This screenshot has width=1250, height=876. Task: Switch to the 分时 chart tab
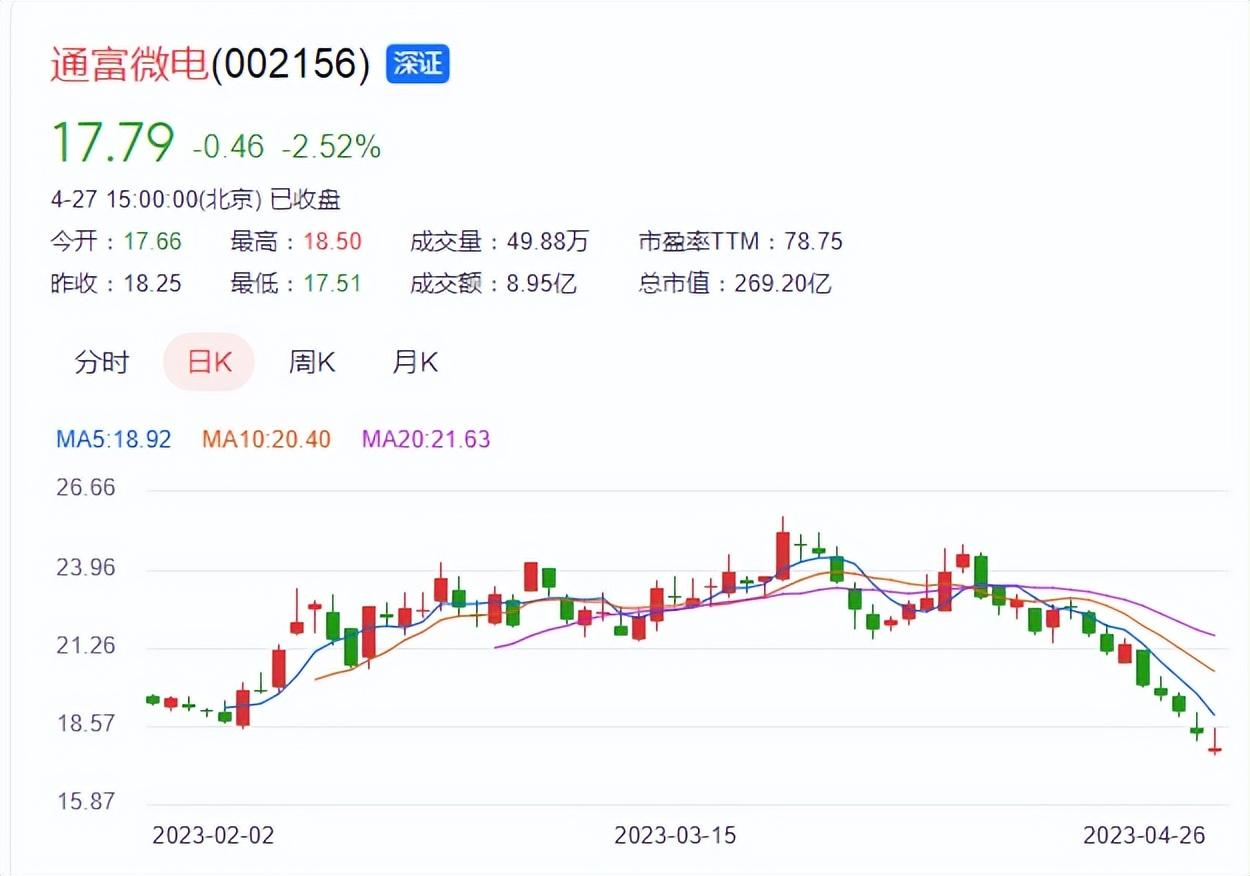102,362
